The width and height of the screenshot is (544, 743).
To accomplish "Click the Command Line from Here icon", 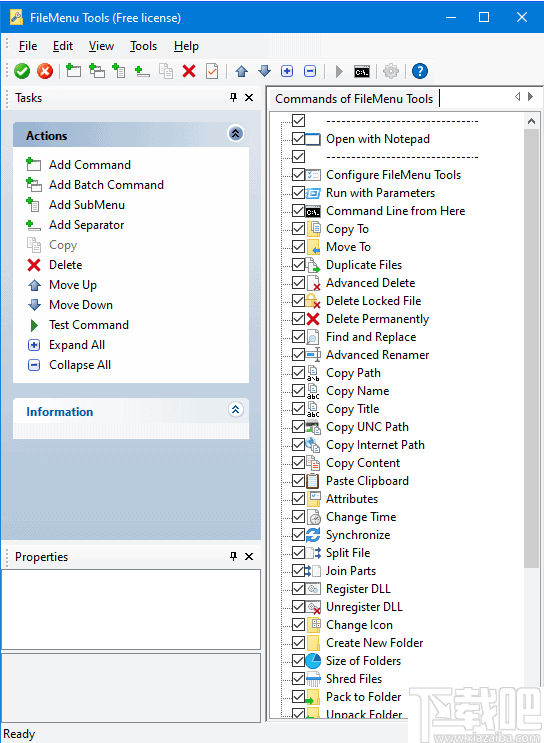I will 313,211.
